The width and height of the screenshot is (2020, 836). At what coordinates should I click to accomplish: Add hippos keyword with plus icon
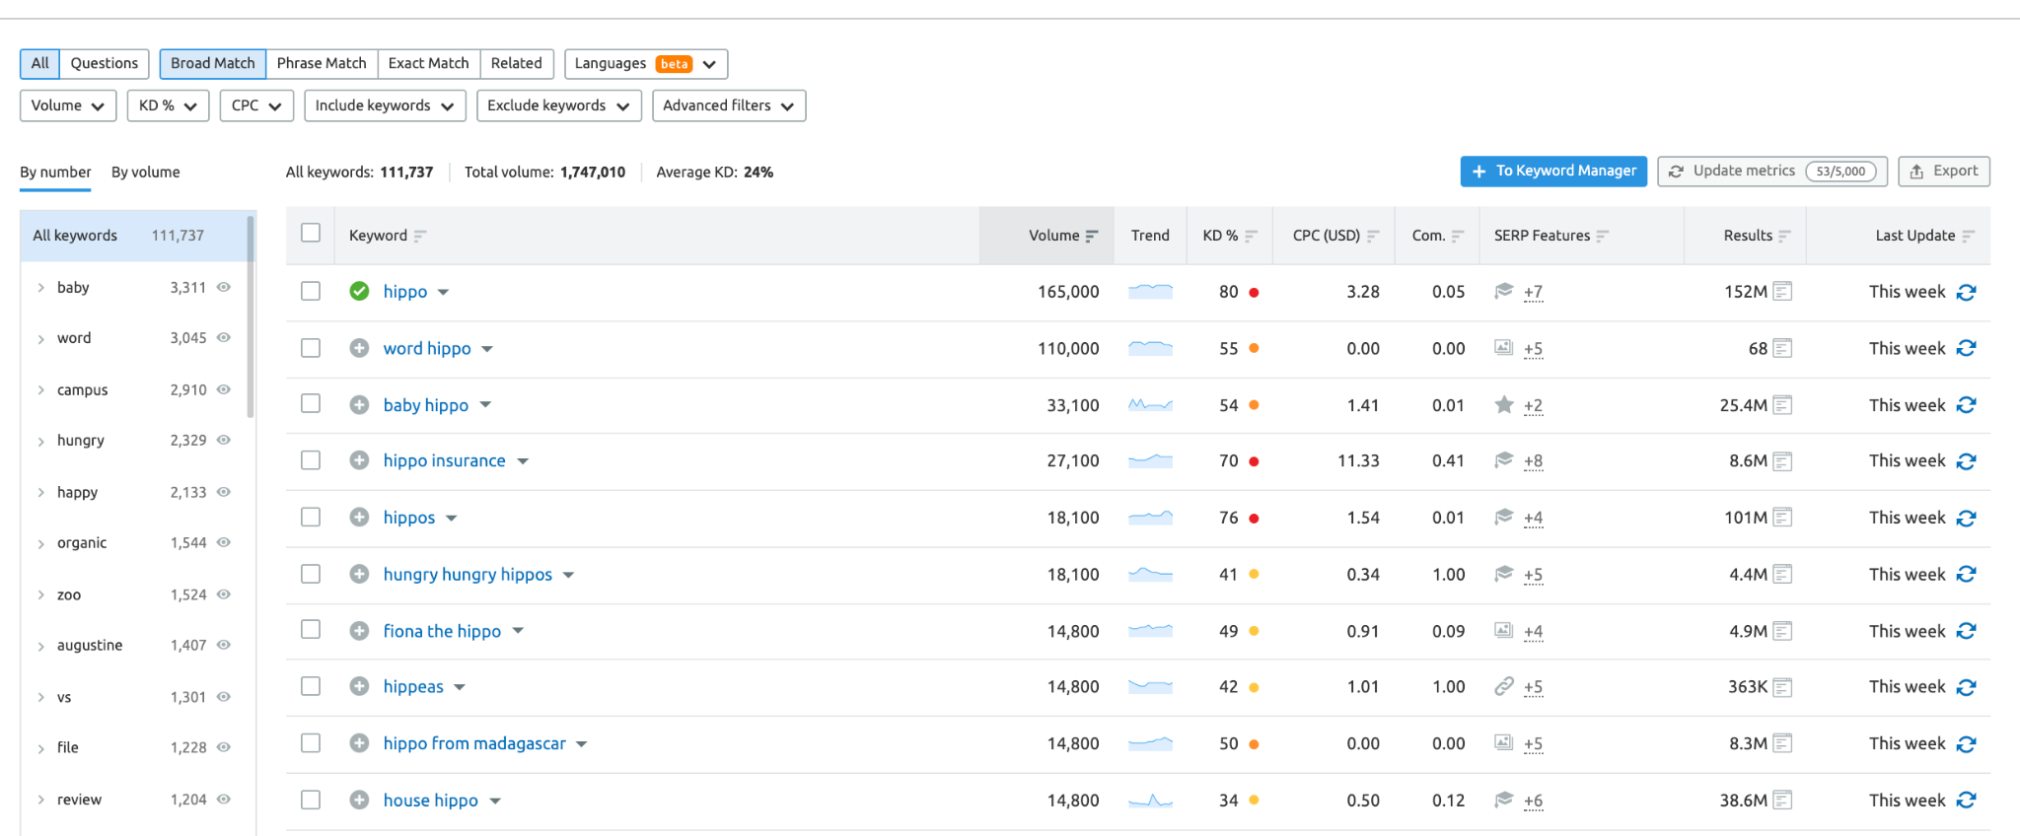pos(359,517)
